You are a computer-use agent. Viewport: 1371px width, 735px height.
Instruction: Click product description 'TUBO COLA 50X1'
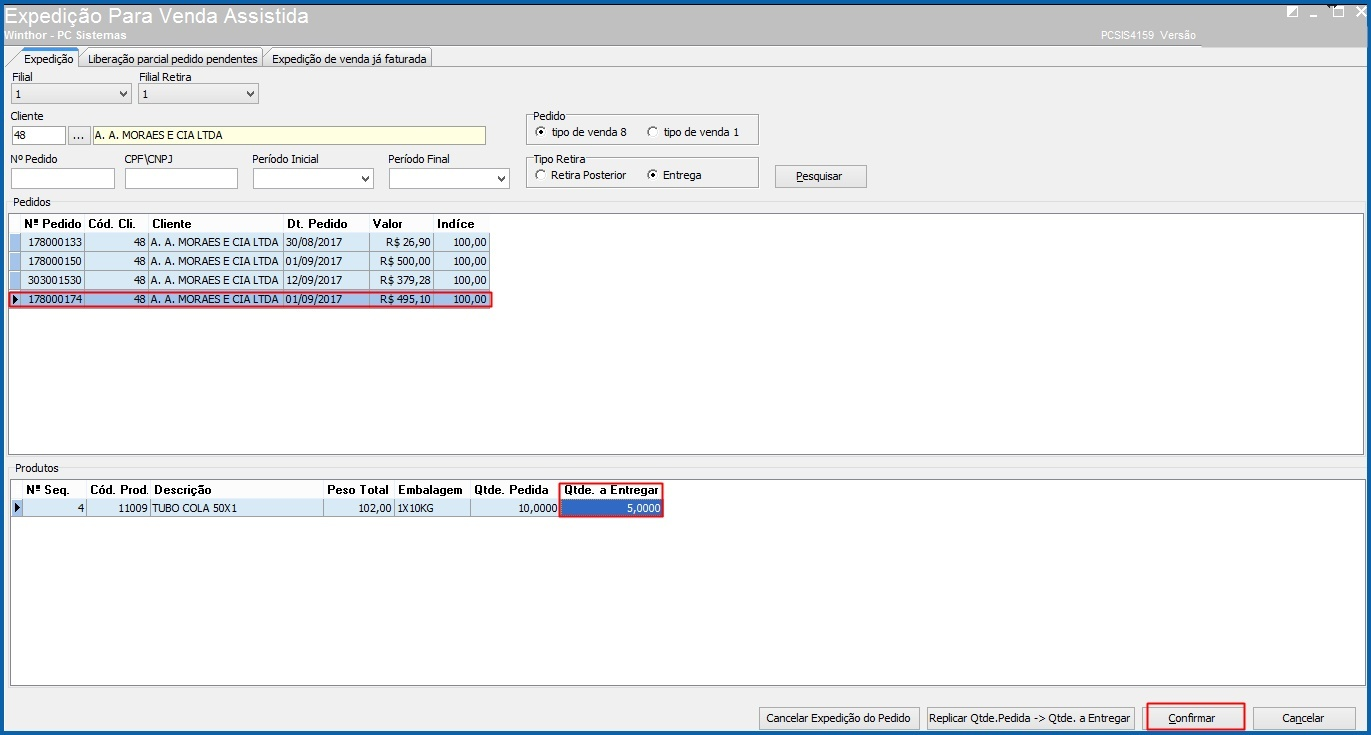pos(236,508)
